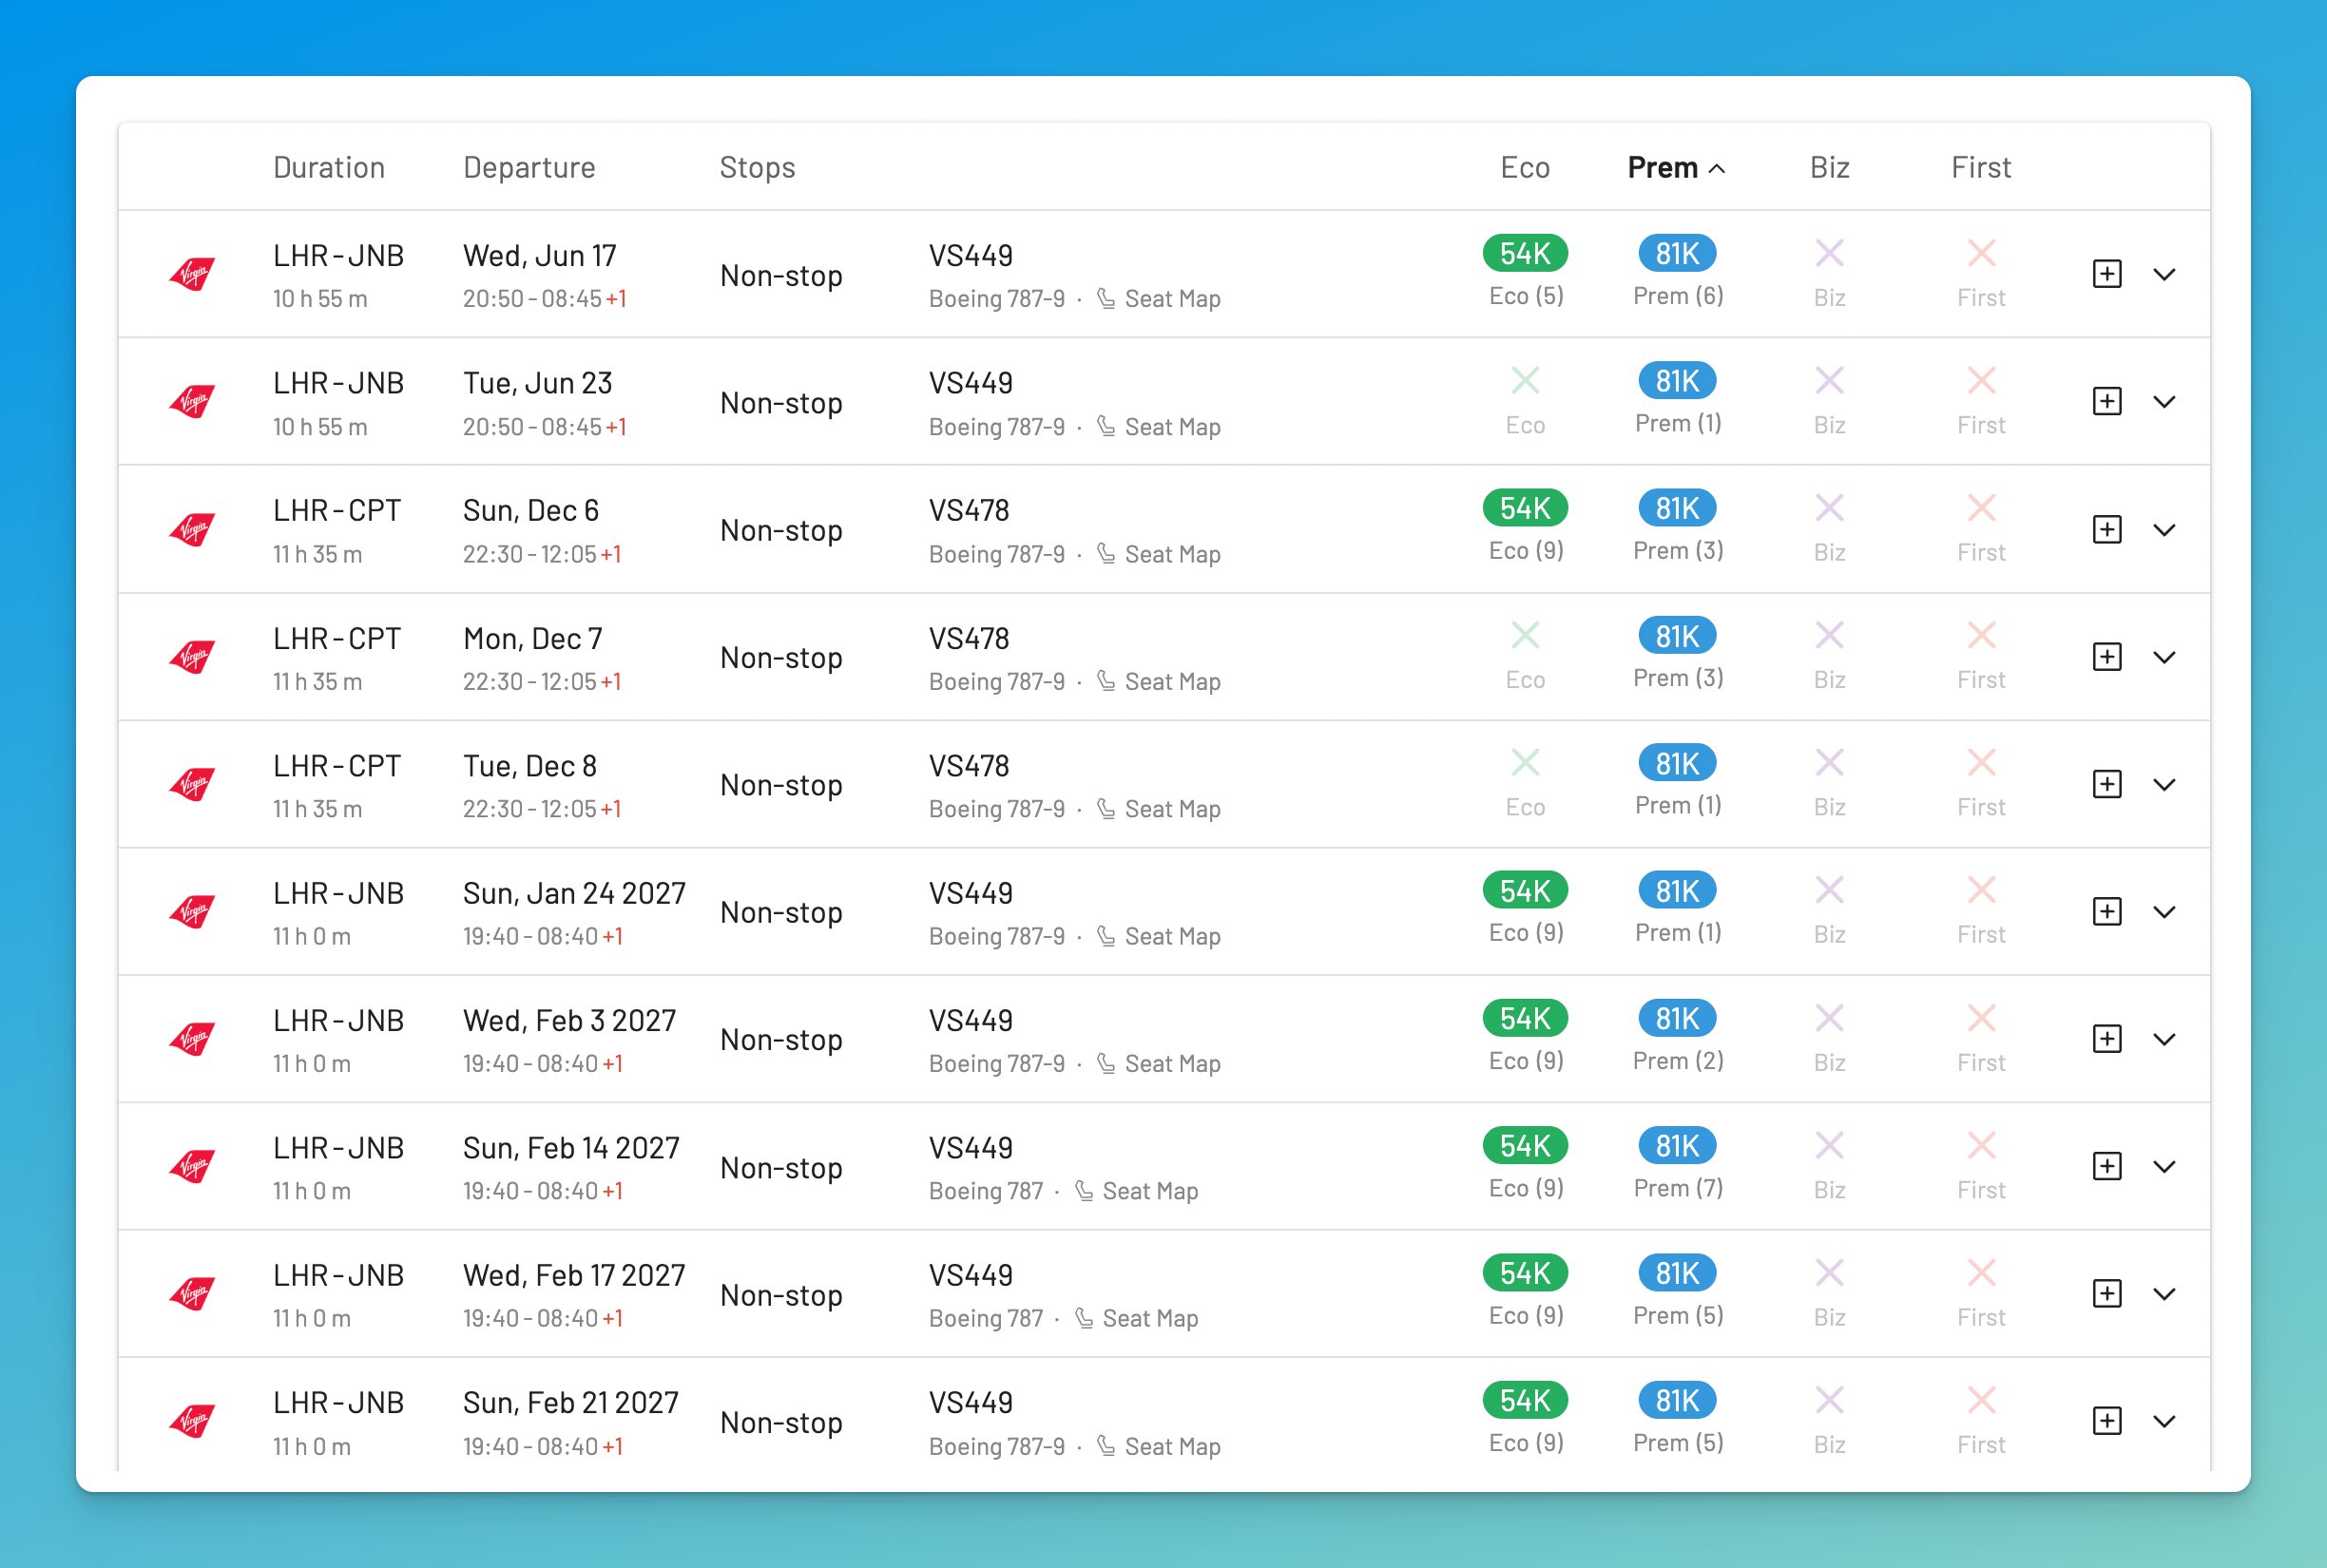
Task: Click unavailable Eco X icon on Tue, Jun 23
Action: click(1525, 381)
